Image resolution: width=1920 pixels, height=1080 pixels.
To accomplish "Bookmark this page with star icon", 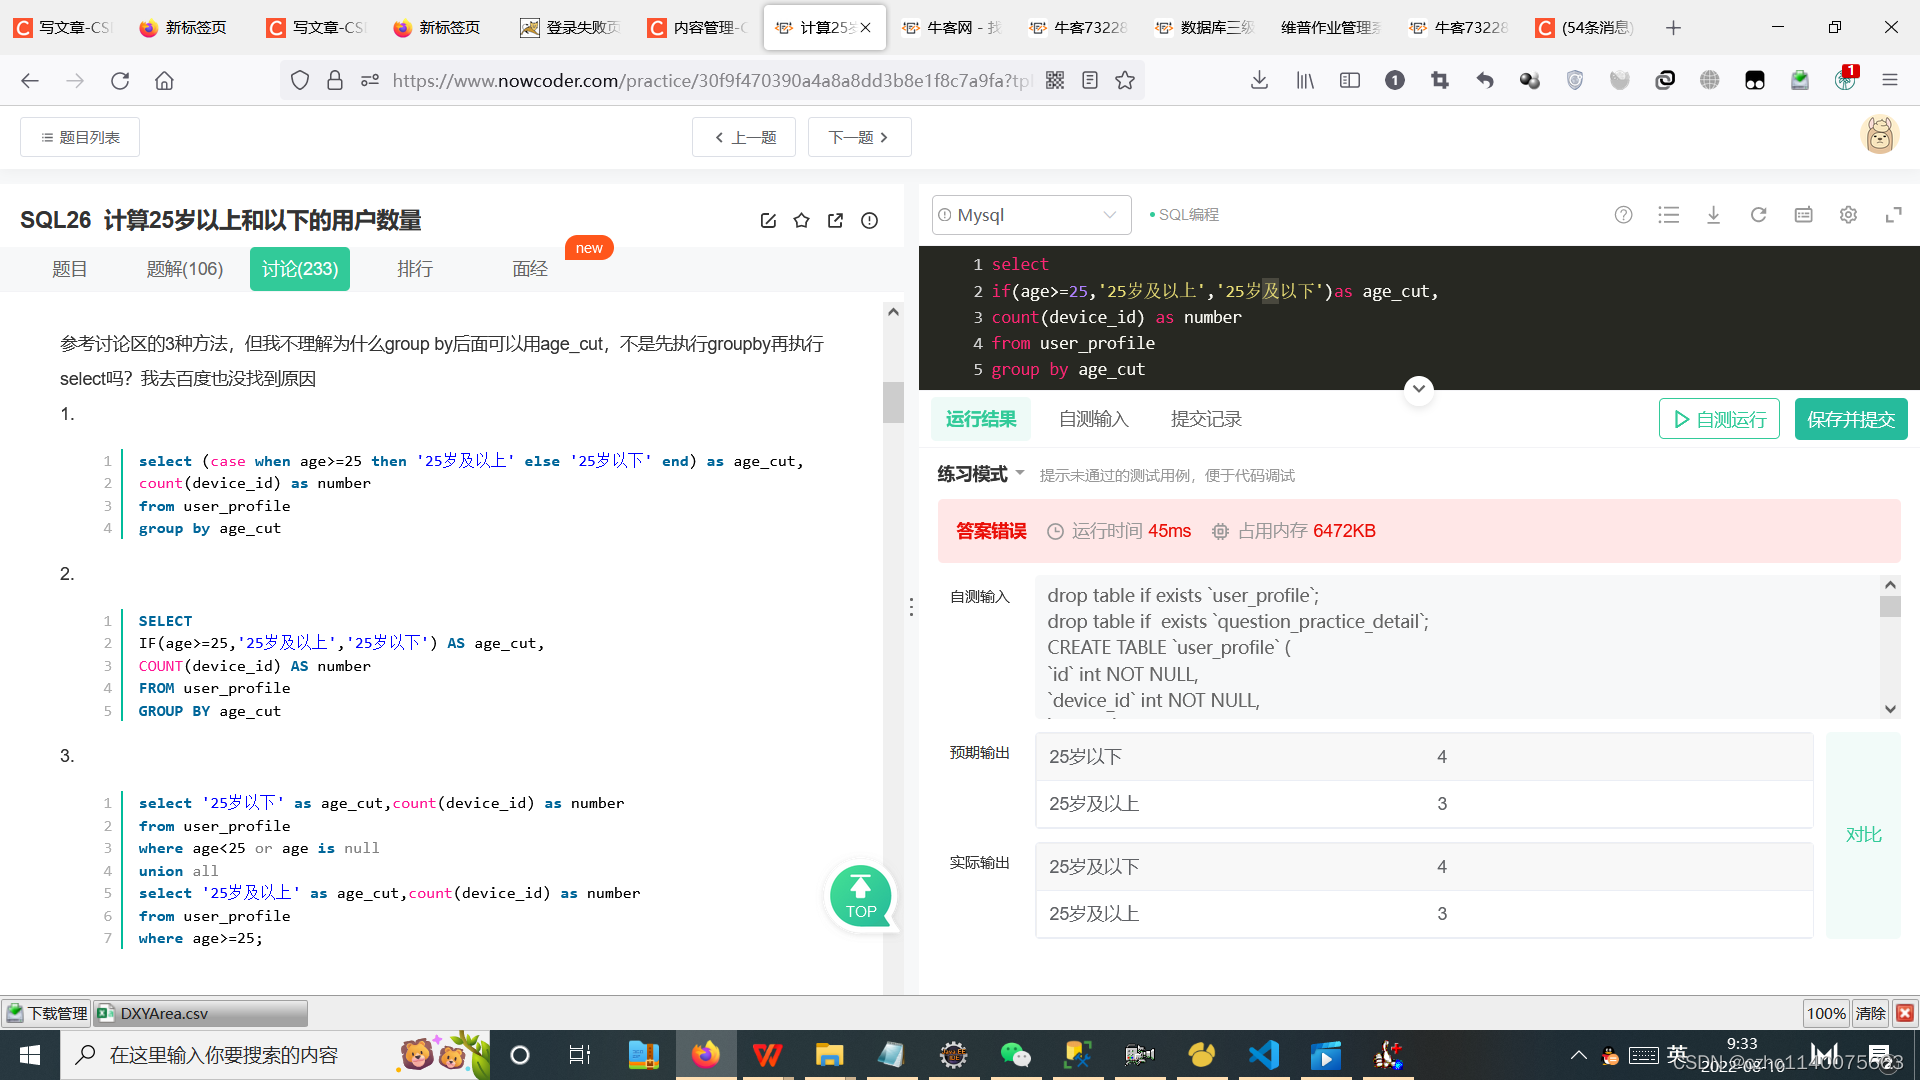I will [1125, 81].
